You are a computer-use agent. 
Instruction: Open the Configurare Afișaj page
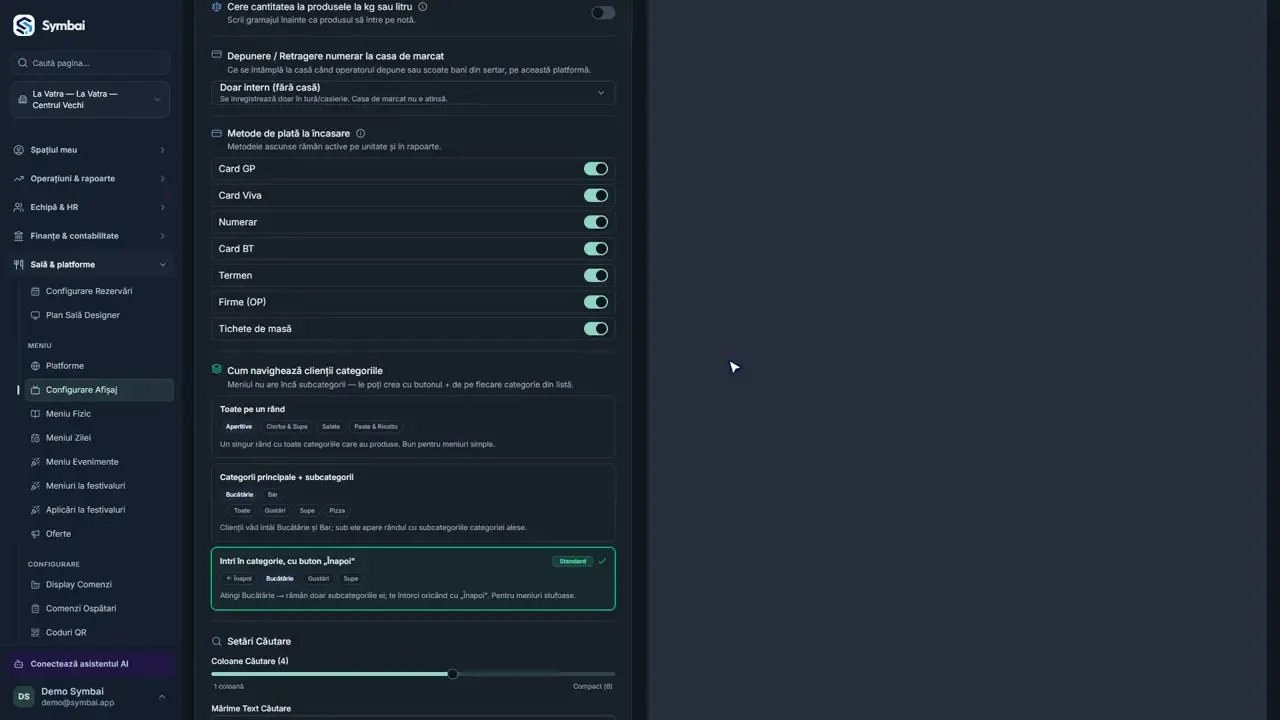(99, 390)
